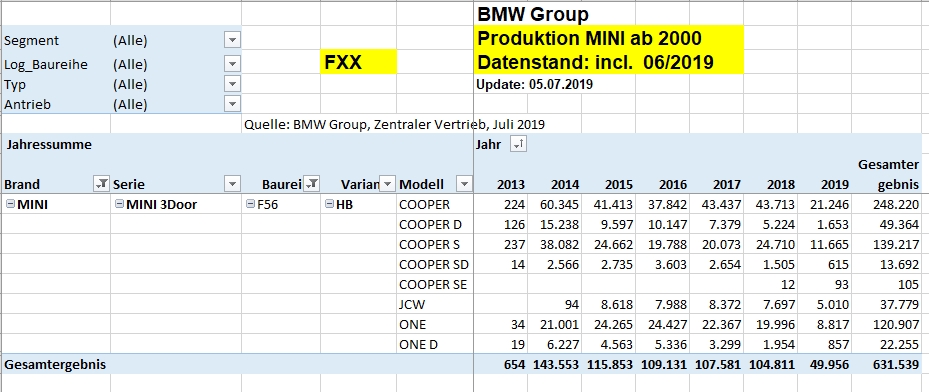The width and height of the screenshot is (929, 392).
Task: Open the Modell column dropdown arrow
Action: click(x=464, y=184)
